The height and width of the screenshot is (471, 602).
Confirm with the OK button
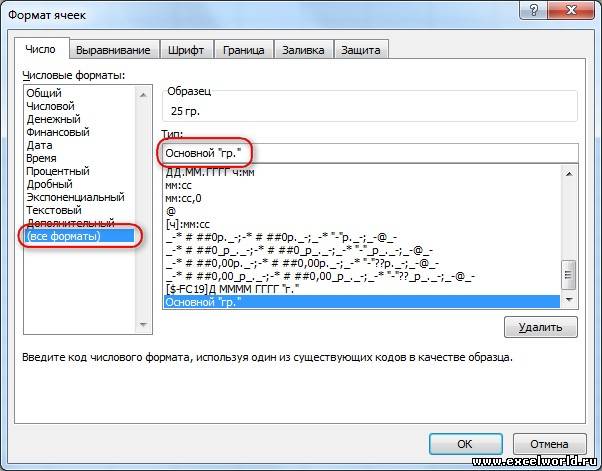465,443
